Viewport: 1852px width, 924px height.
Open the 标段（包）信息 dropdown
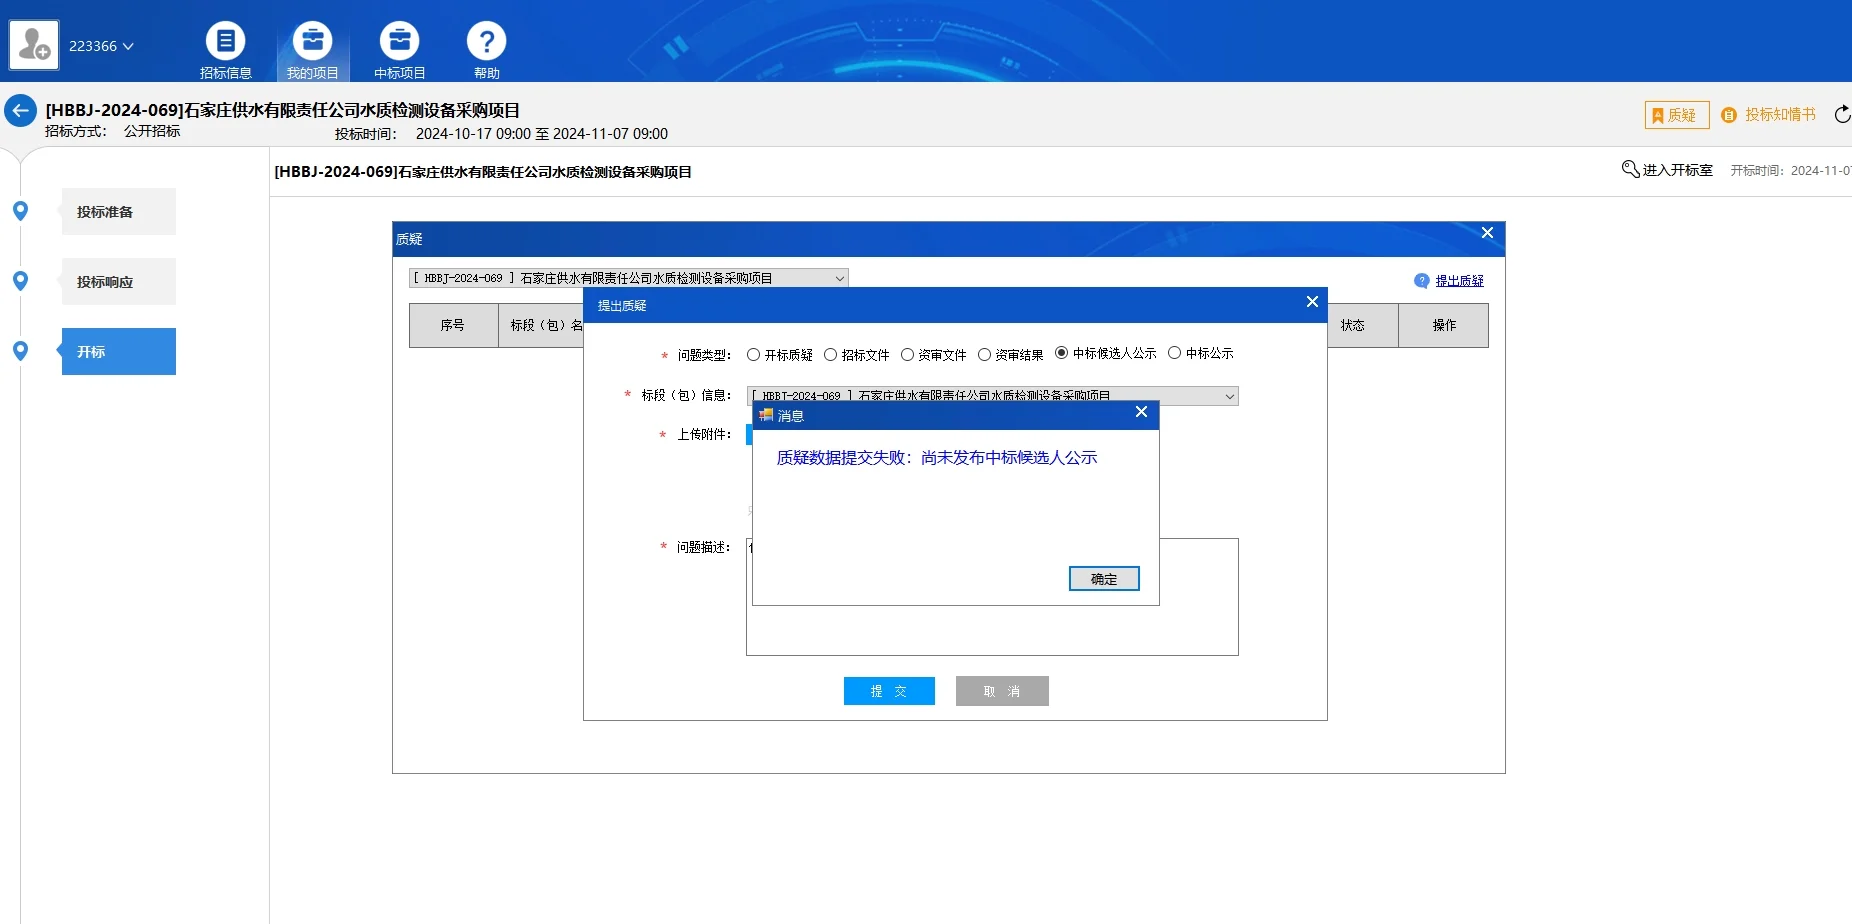click(1228, 395)
